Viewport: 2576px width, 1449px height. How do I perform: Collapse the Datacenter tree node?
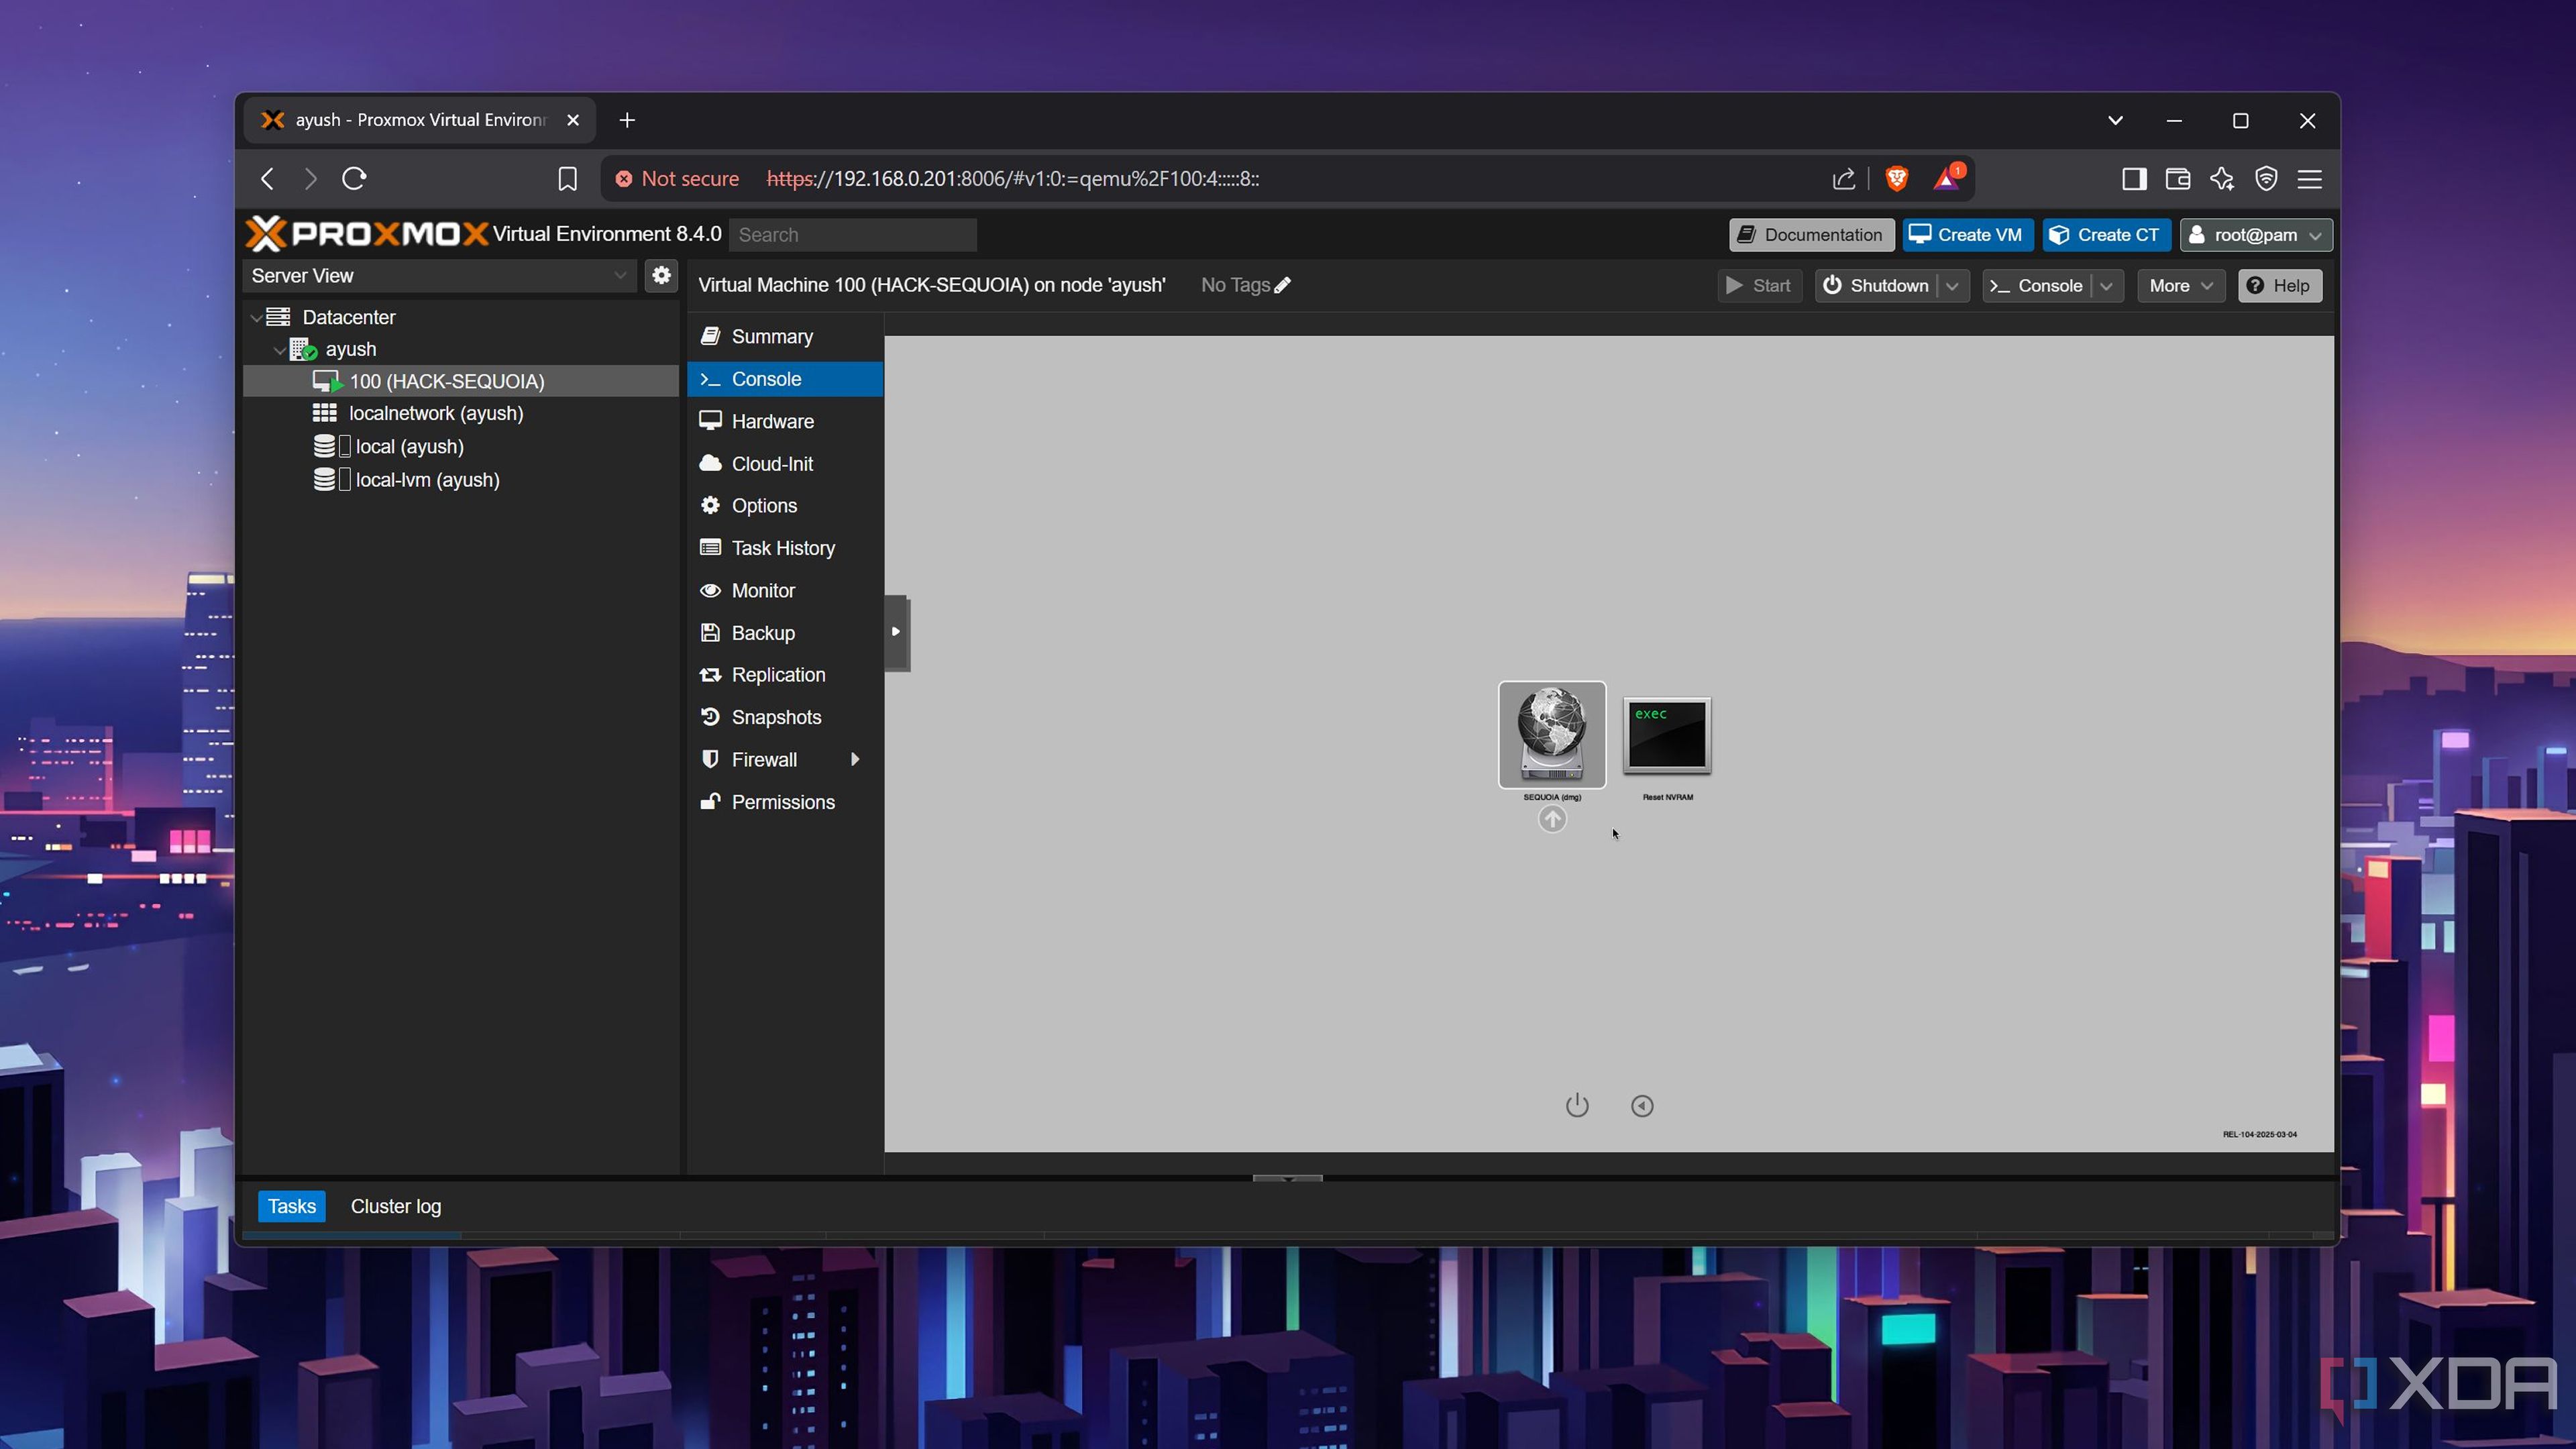257,318
